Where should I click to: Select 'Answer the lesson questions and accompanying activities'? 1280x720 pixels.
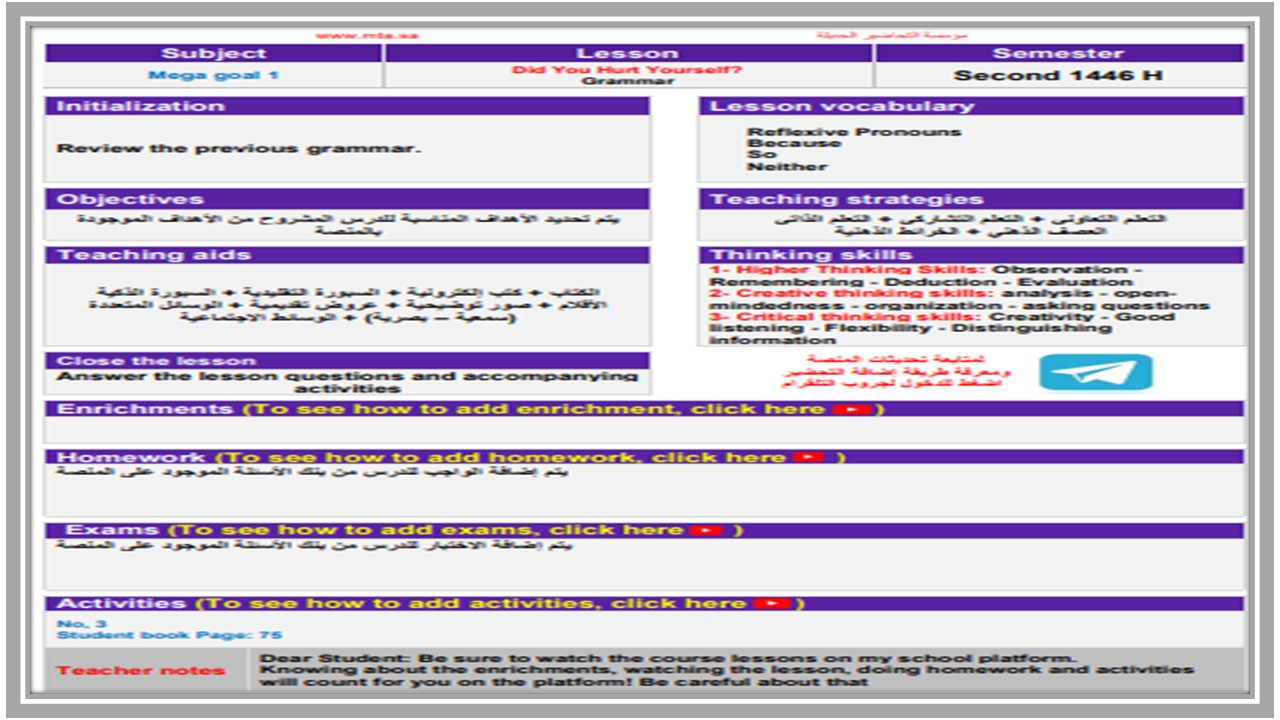(x=347, y=382)
